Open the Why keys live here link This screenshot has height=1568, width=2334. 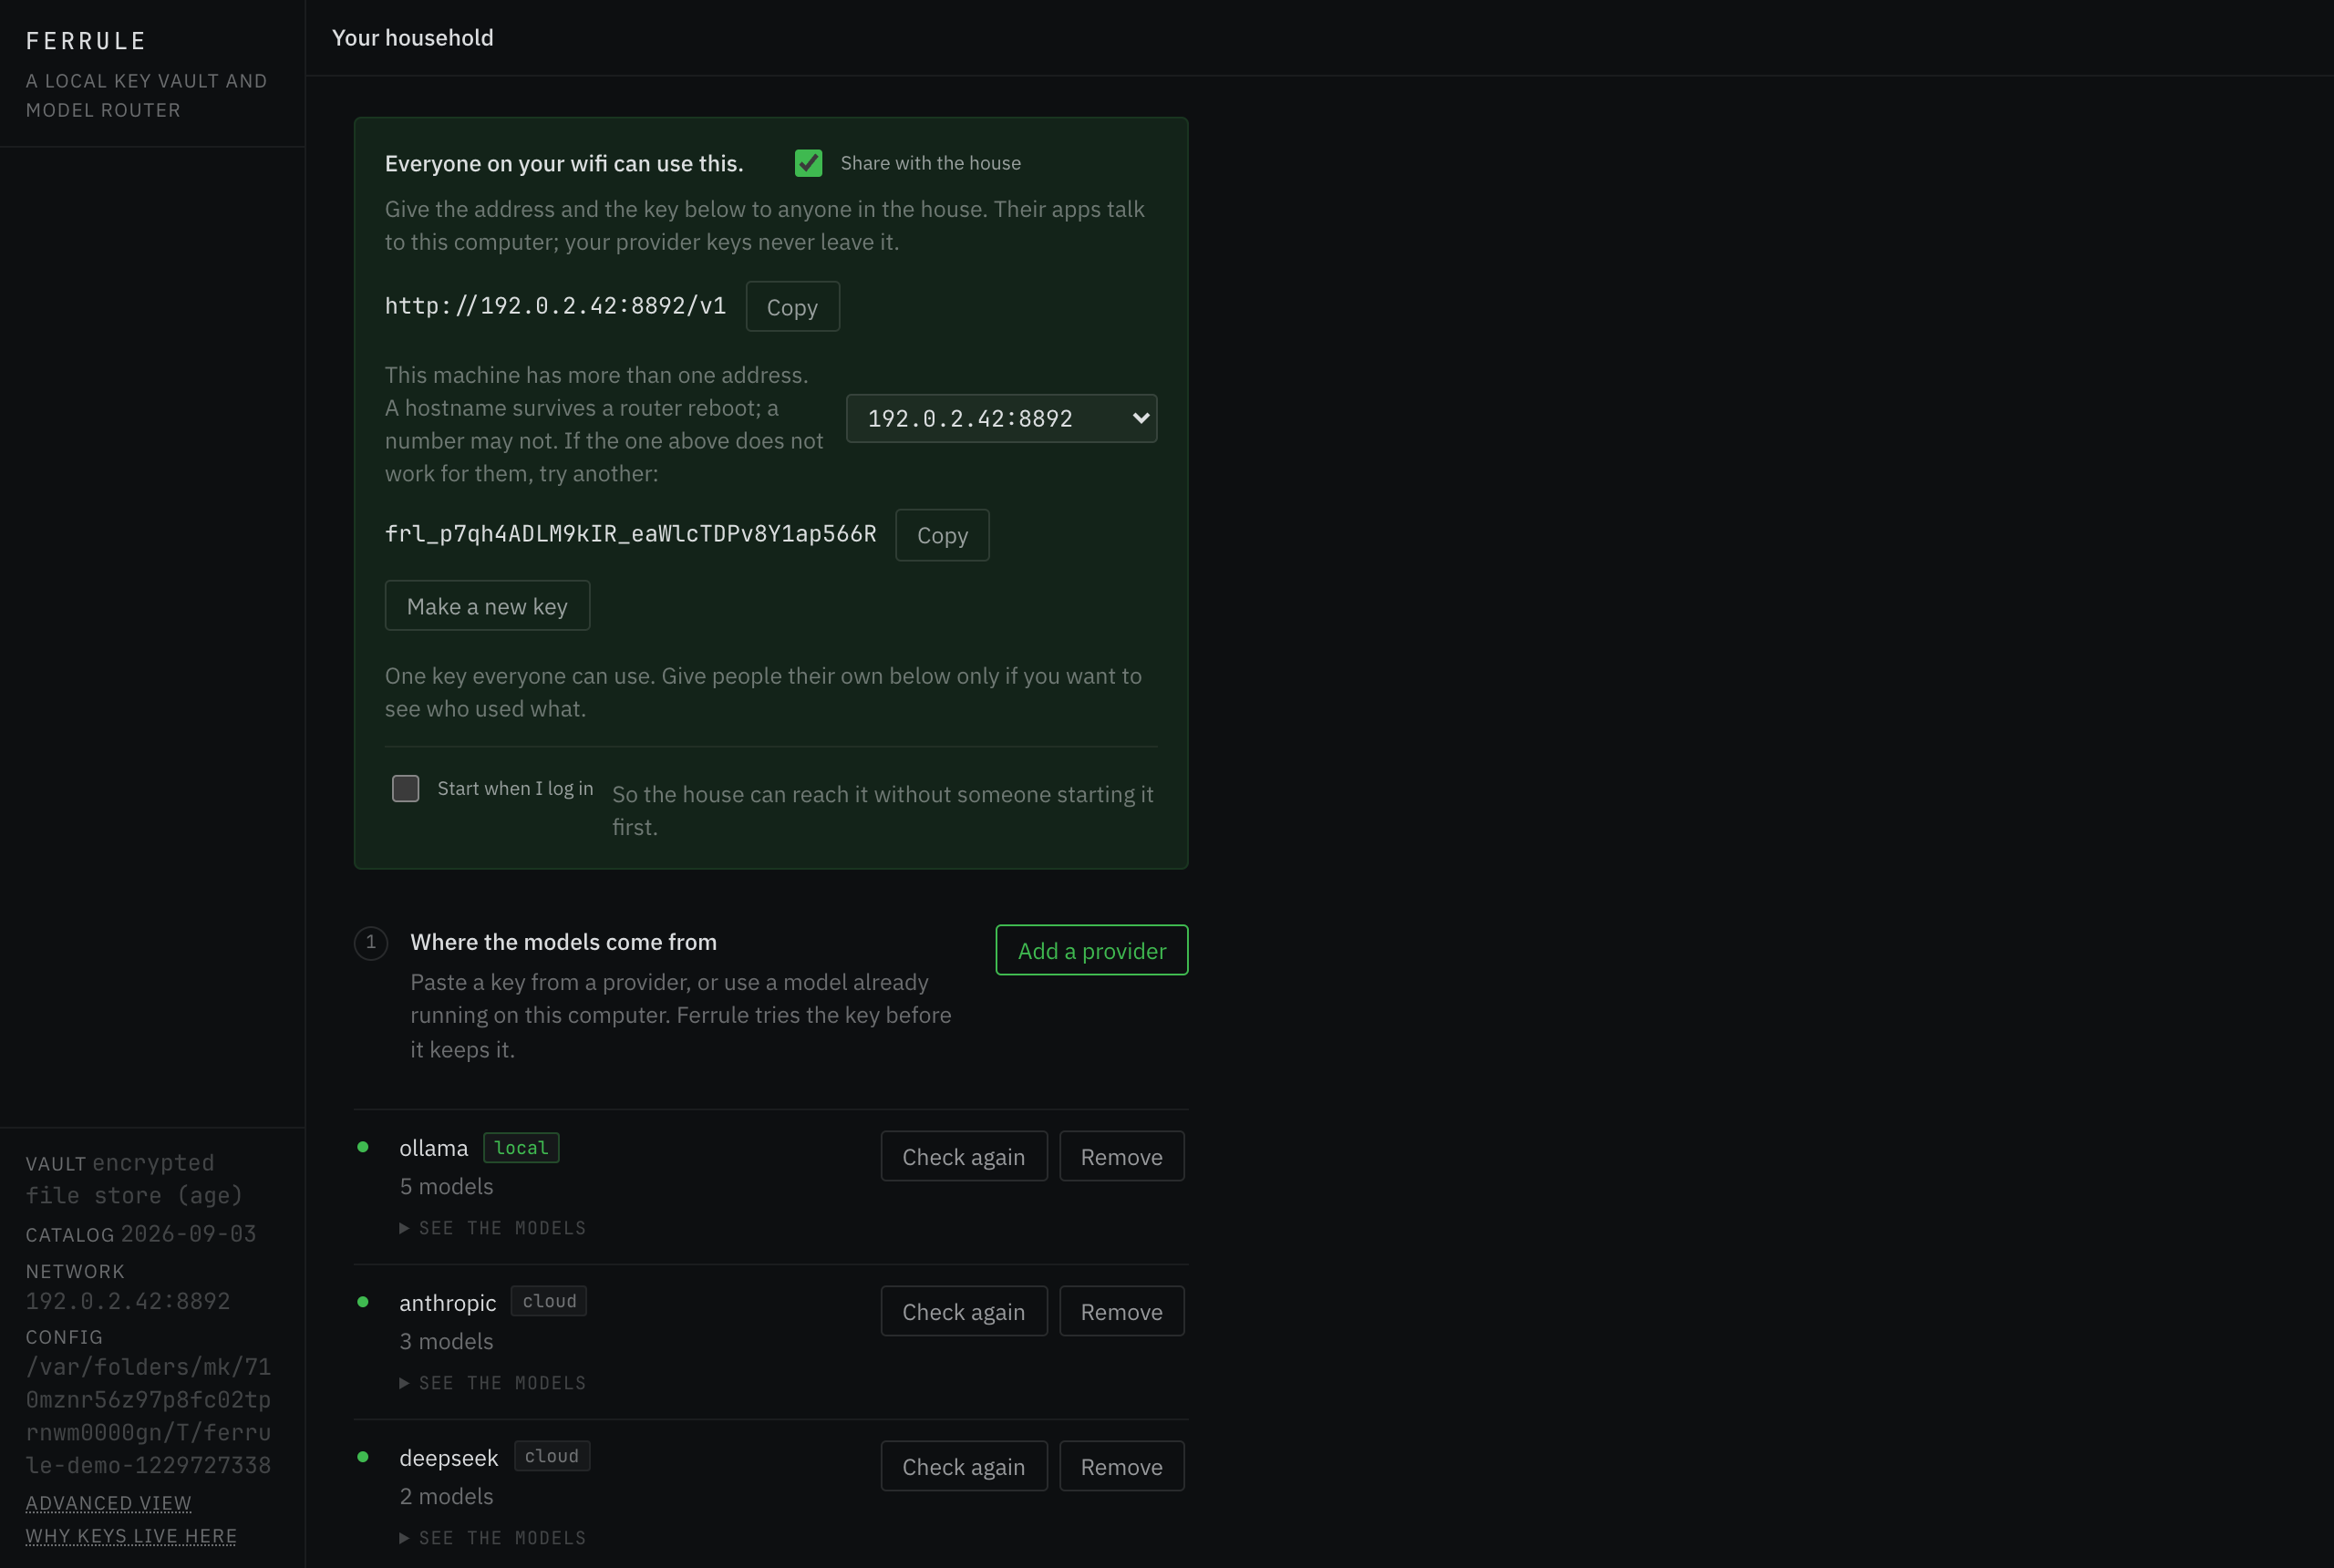point(131,1536)
